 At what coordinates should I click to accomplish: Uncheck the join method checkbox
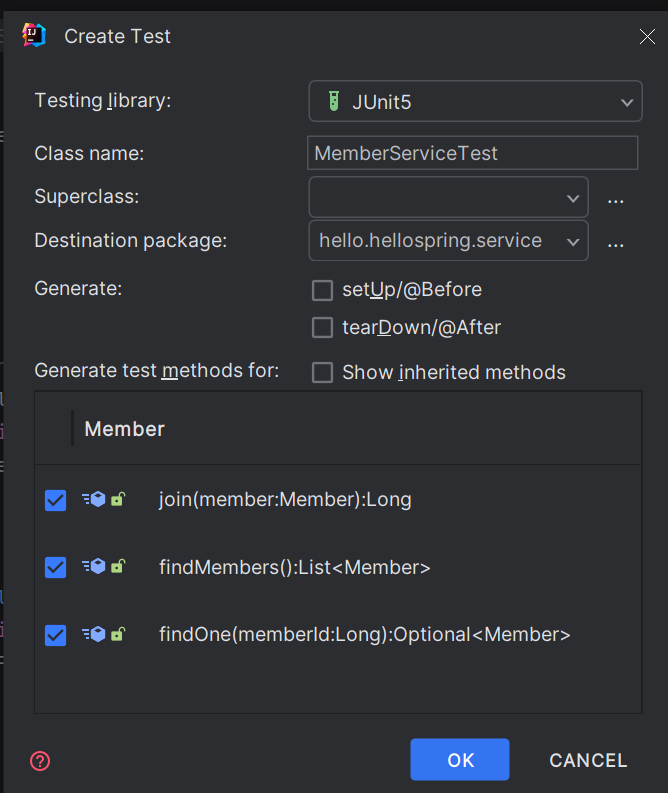56,500
